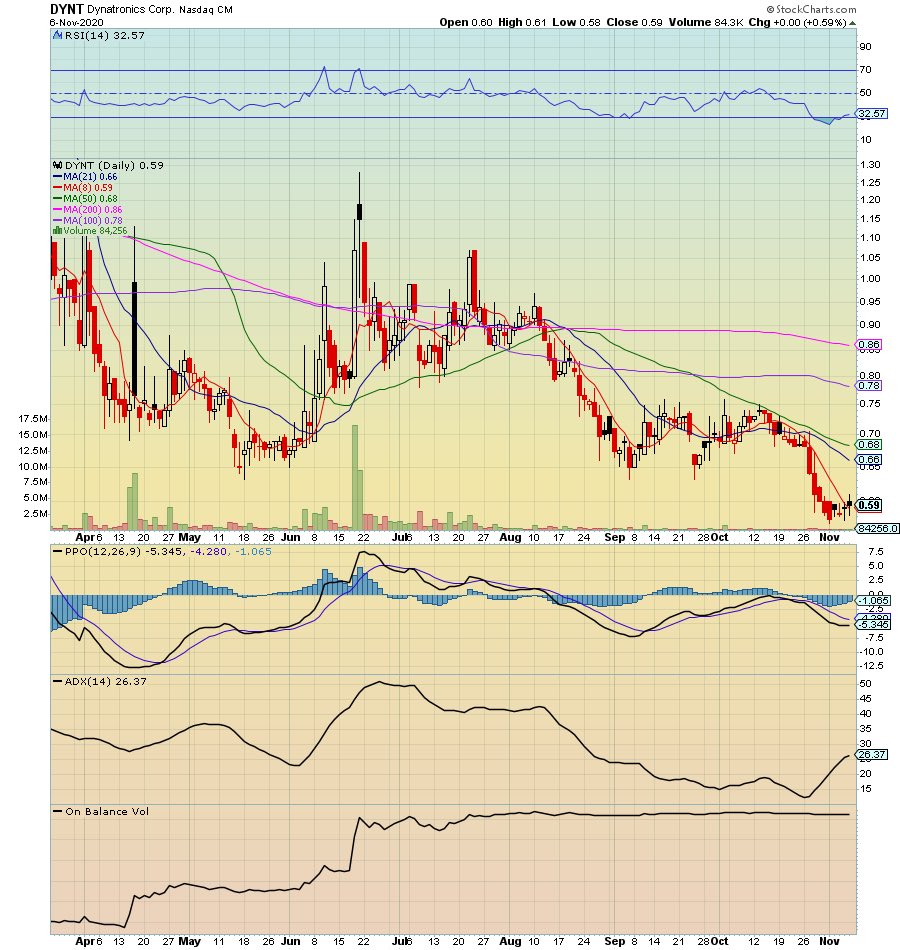The height and width of the screenshot is (950, 900).
Task: Click the Chg +0.00 (+0.59%) value
Action: (797, 22)
